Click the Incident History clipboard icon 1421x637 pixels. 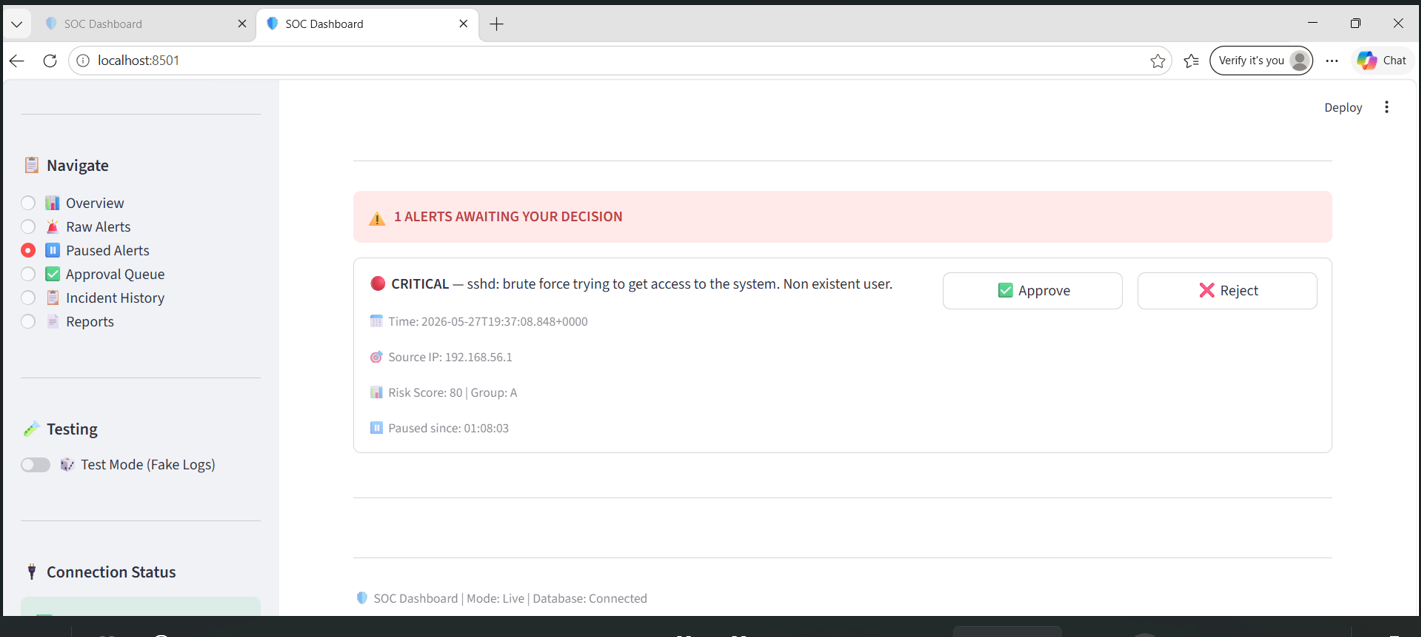pos(53,298)
